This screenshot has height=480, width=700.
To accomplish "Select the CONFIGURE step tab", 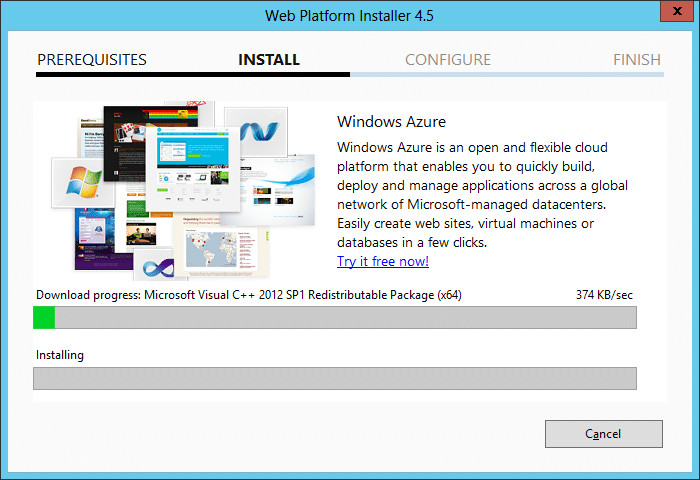I will coord(448,59).
